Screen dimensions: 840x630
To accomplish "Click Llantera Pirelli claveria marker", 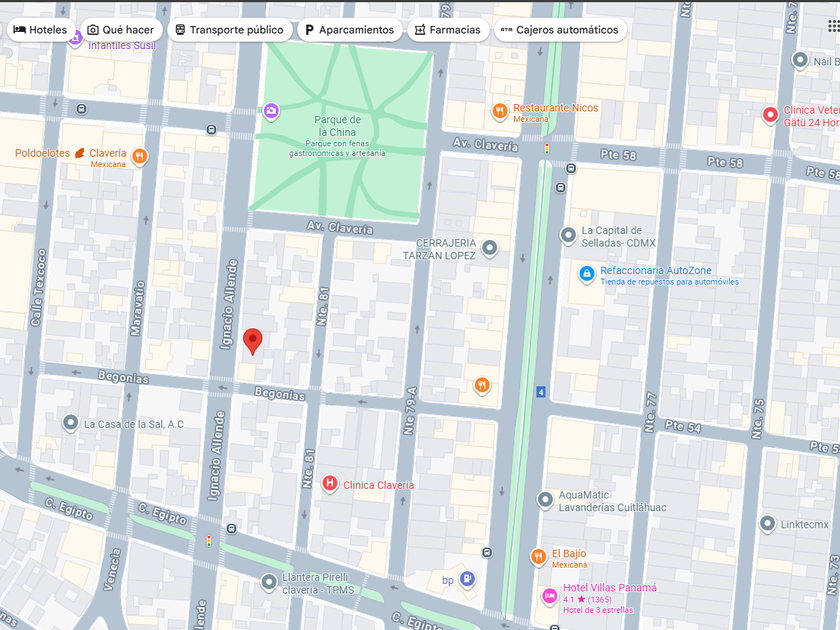I will pyautogui.click(x=268, y=582).
